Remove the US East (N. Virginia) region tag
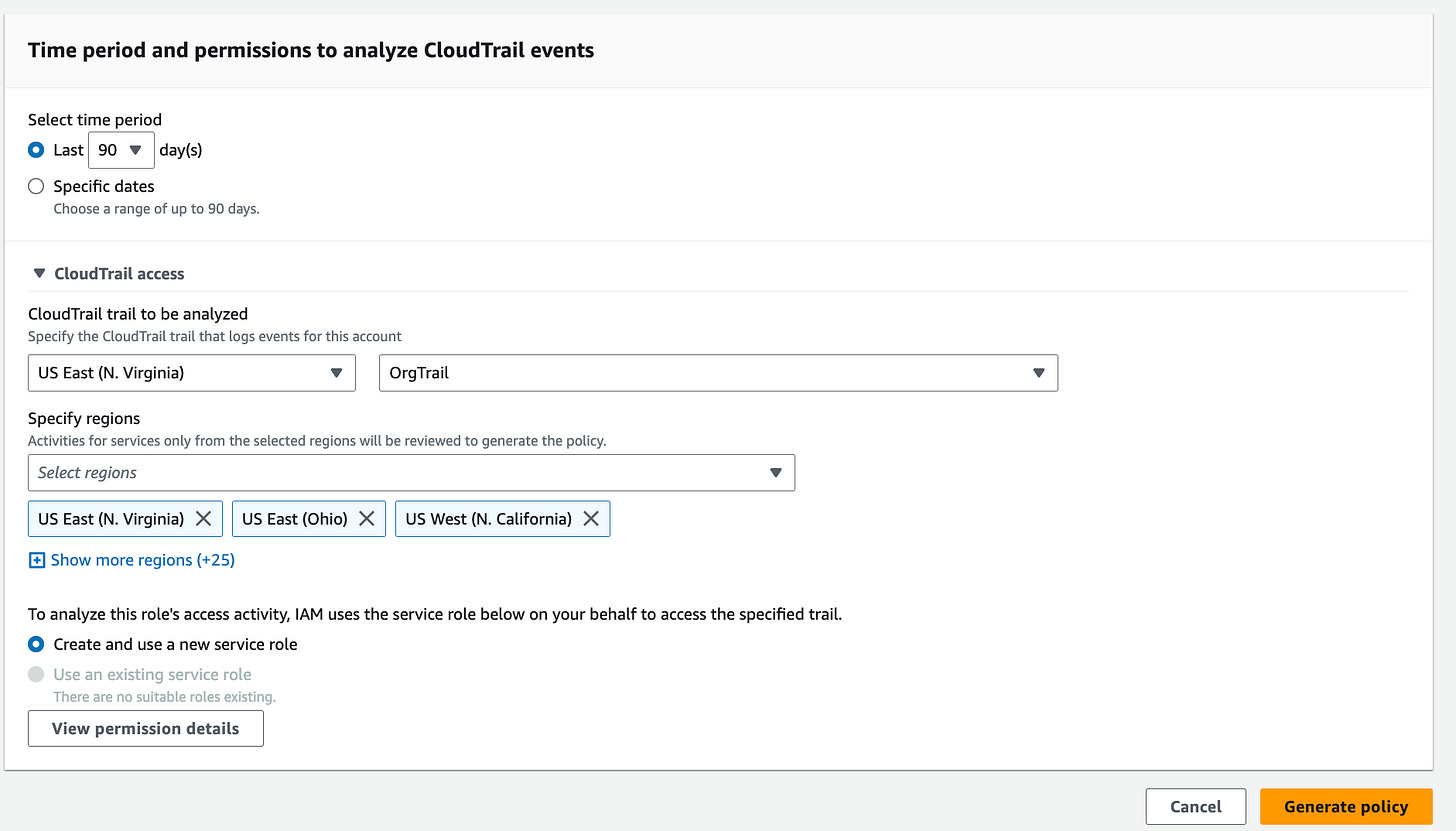1456x831 pixels. click(x=203, y=519)
